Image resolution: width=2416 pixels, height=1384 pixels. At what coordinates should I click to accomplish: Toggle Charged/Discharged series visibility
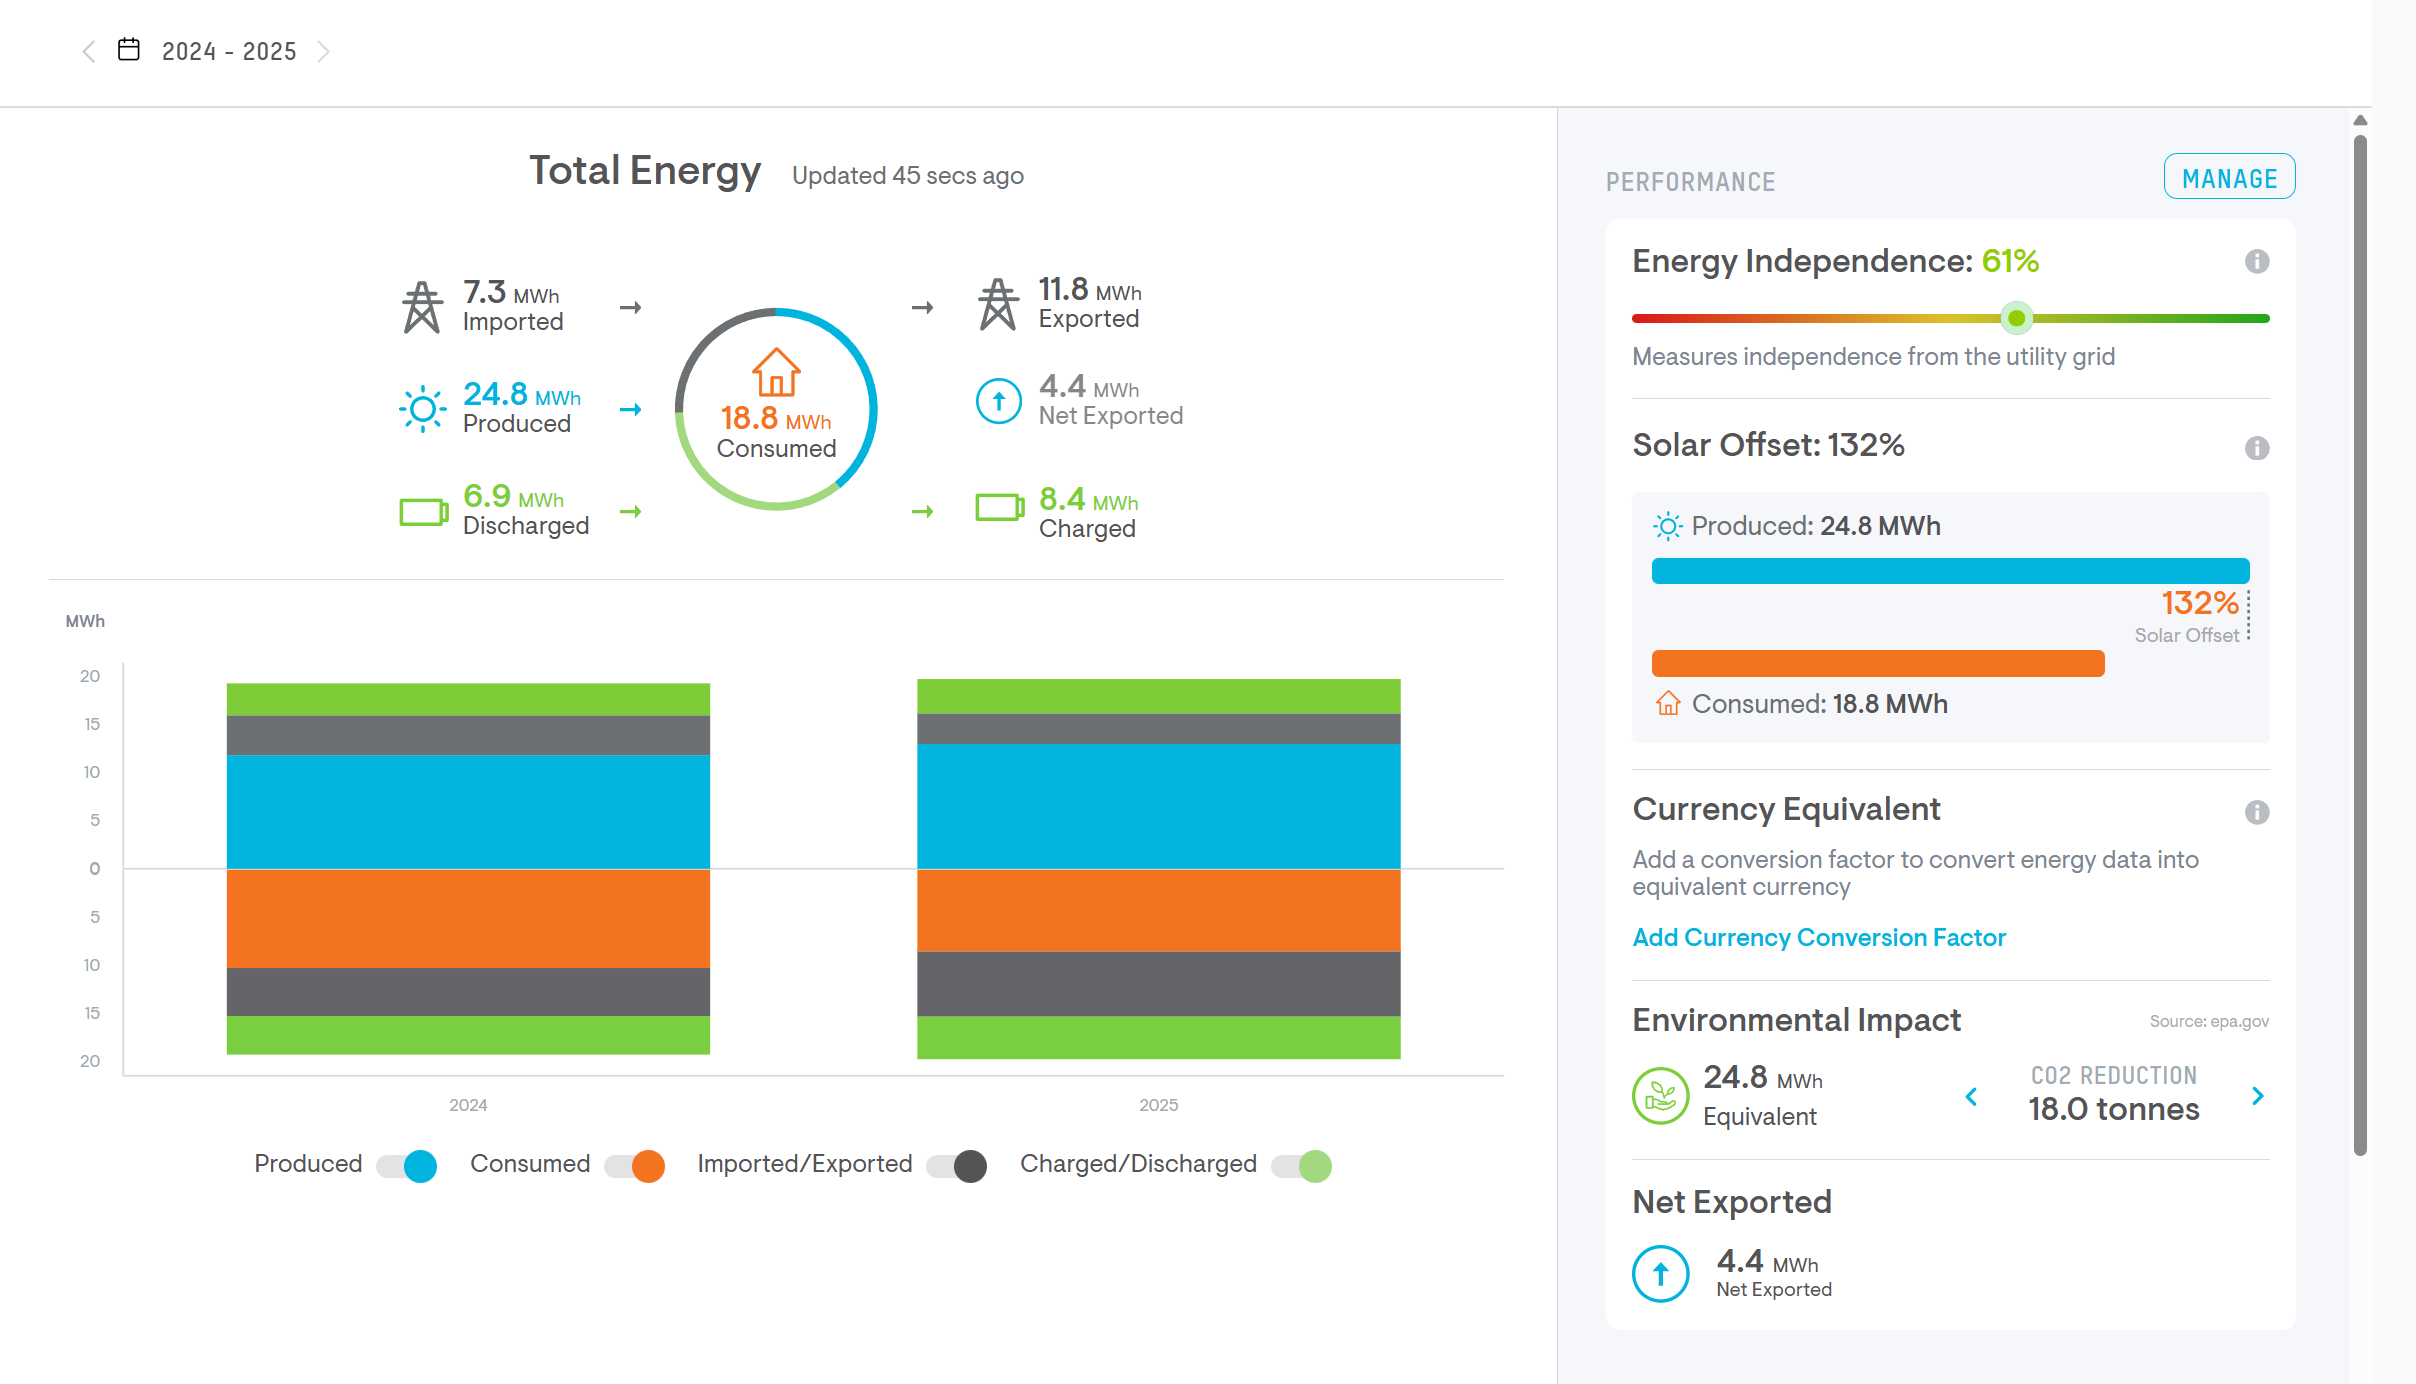1302,1166
